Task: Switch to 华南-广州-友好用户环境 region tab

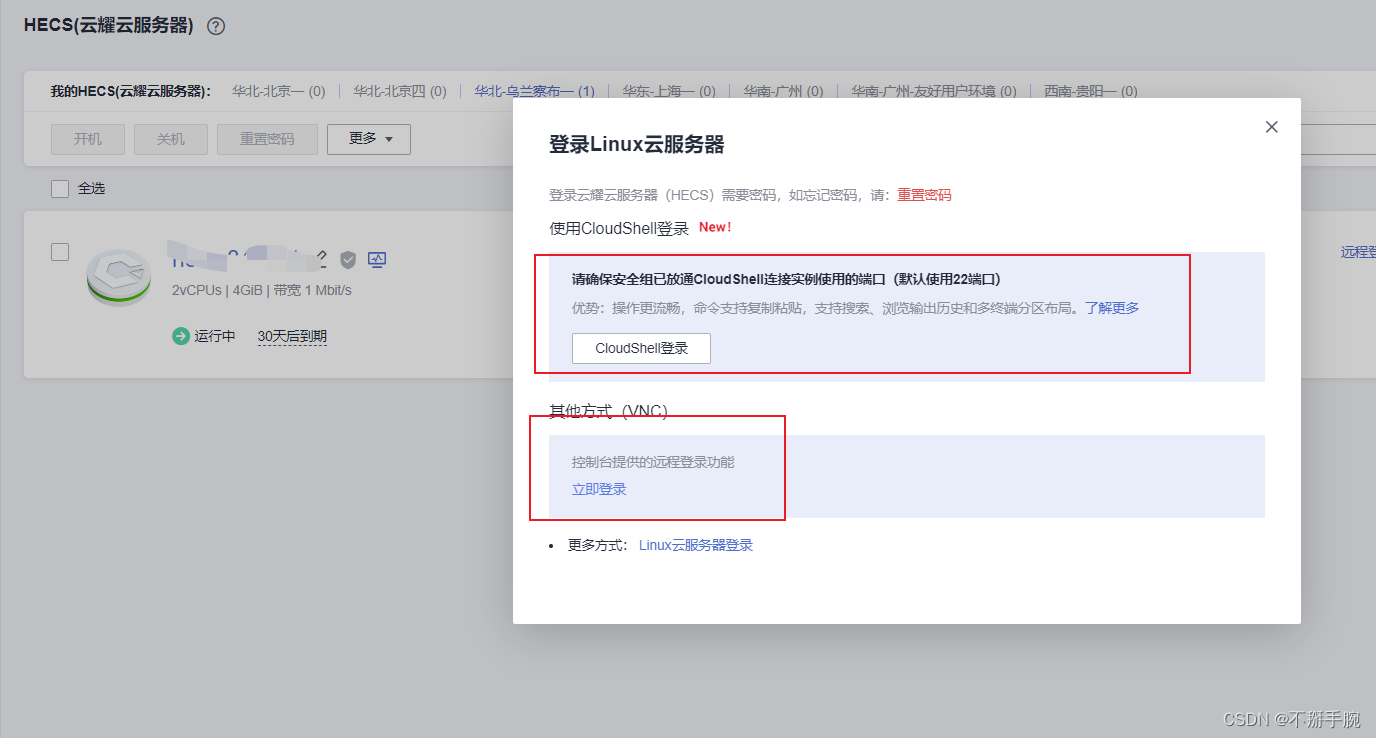Action: pyautogui.click(x=934, y=91)
